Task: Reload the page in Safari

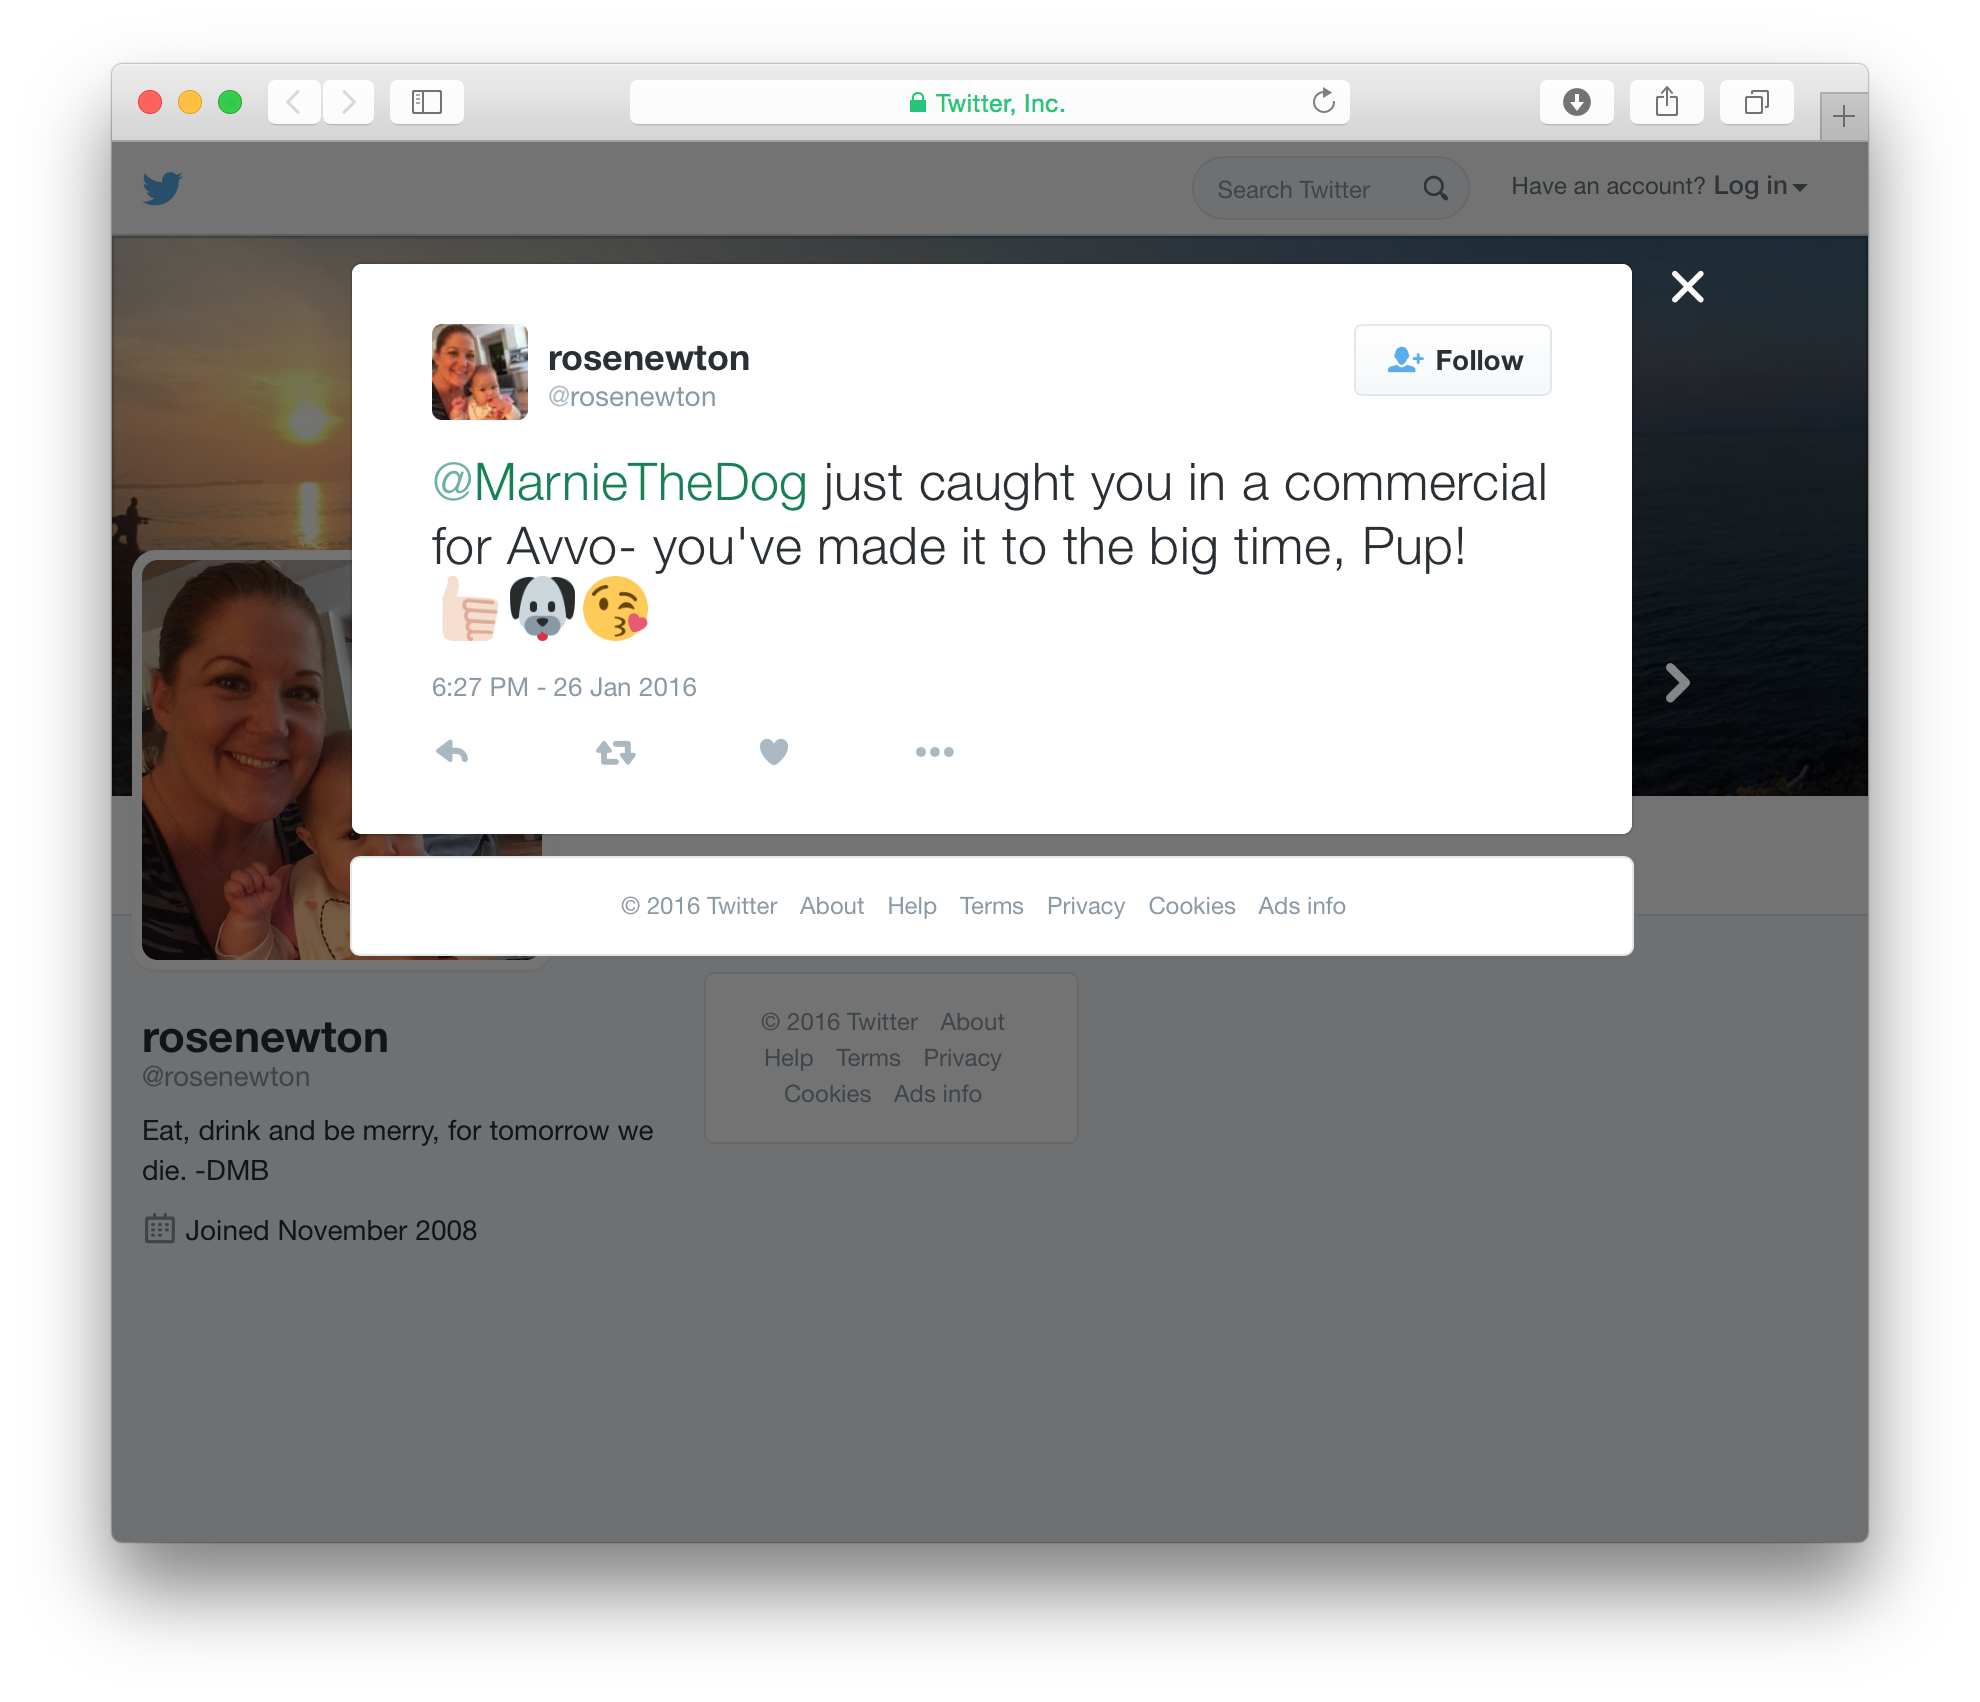Action: 1324,102
